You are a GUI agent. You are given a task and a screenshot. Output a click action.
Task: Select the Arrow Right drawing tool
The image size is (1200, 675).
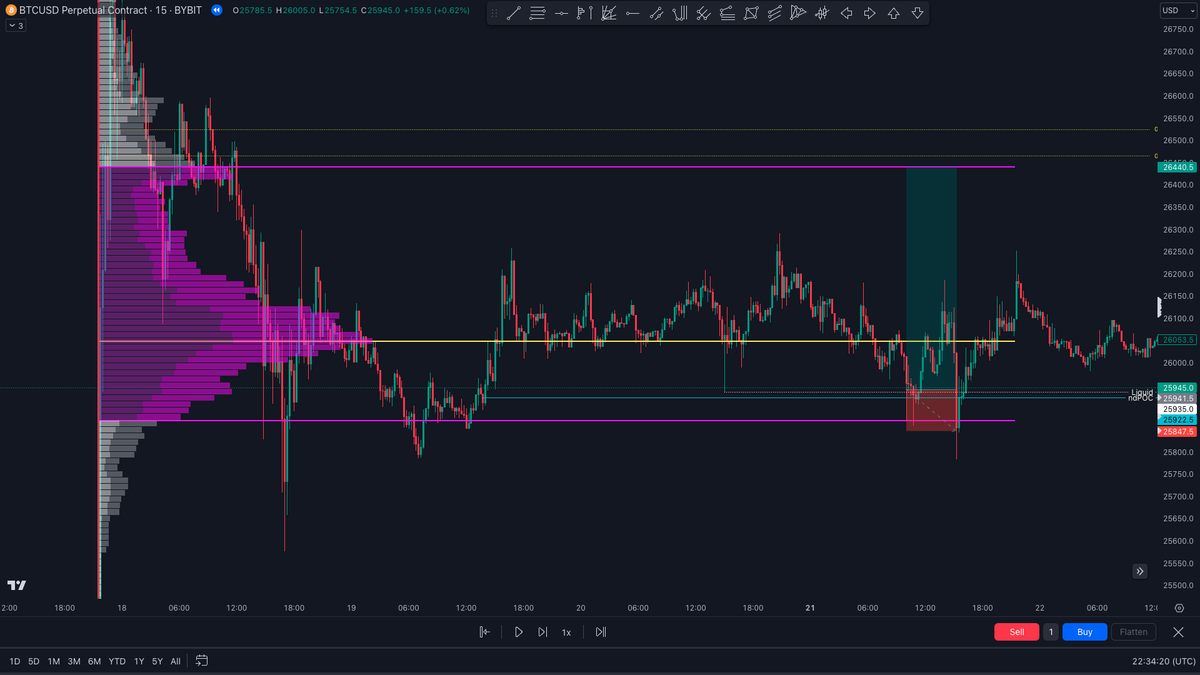[x=869, y=14]
